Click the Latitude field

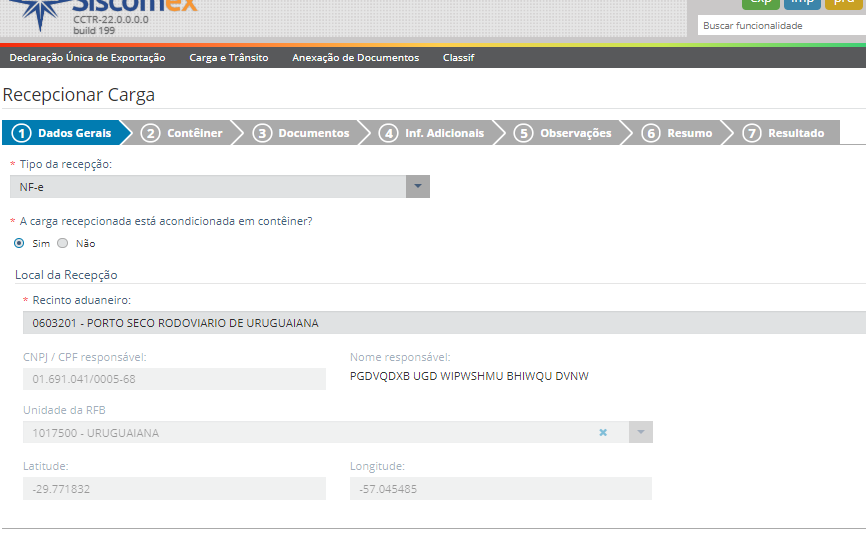[175, 489]
